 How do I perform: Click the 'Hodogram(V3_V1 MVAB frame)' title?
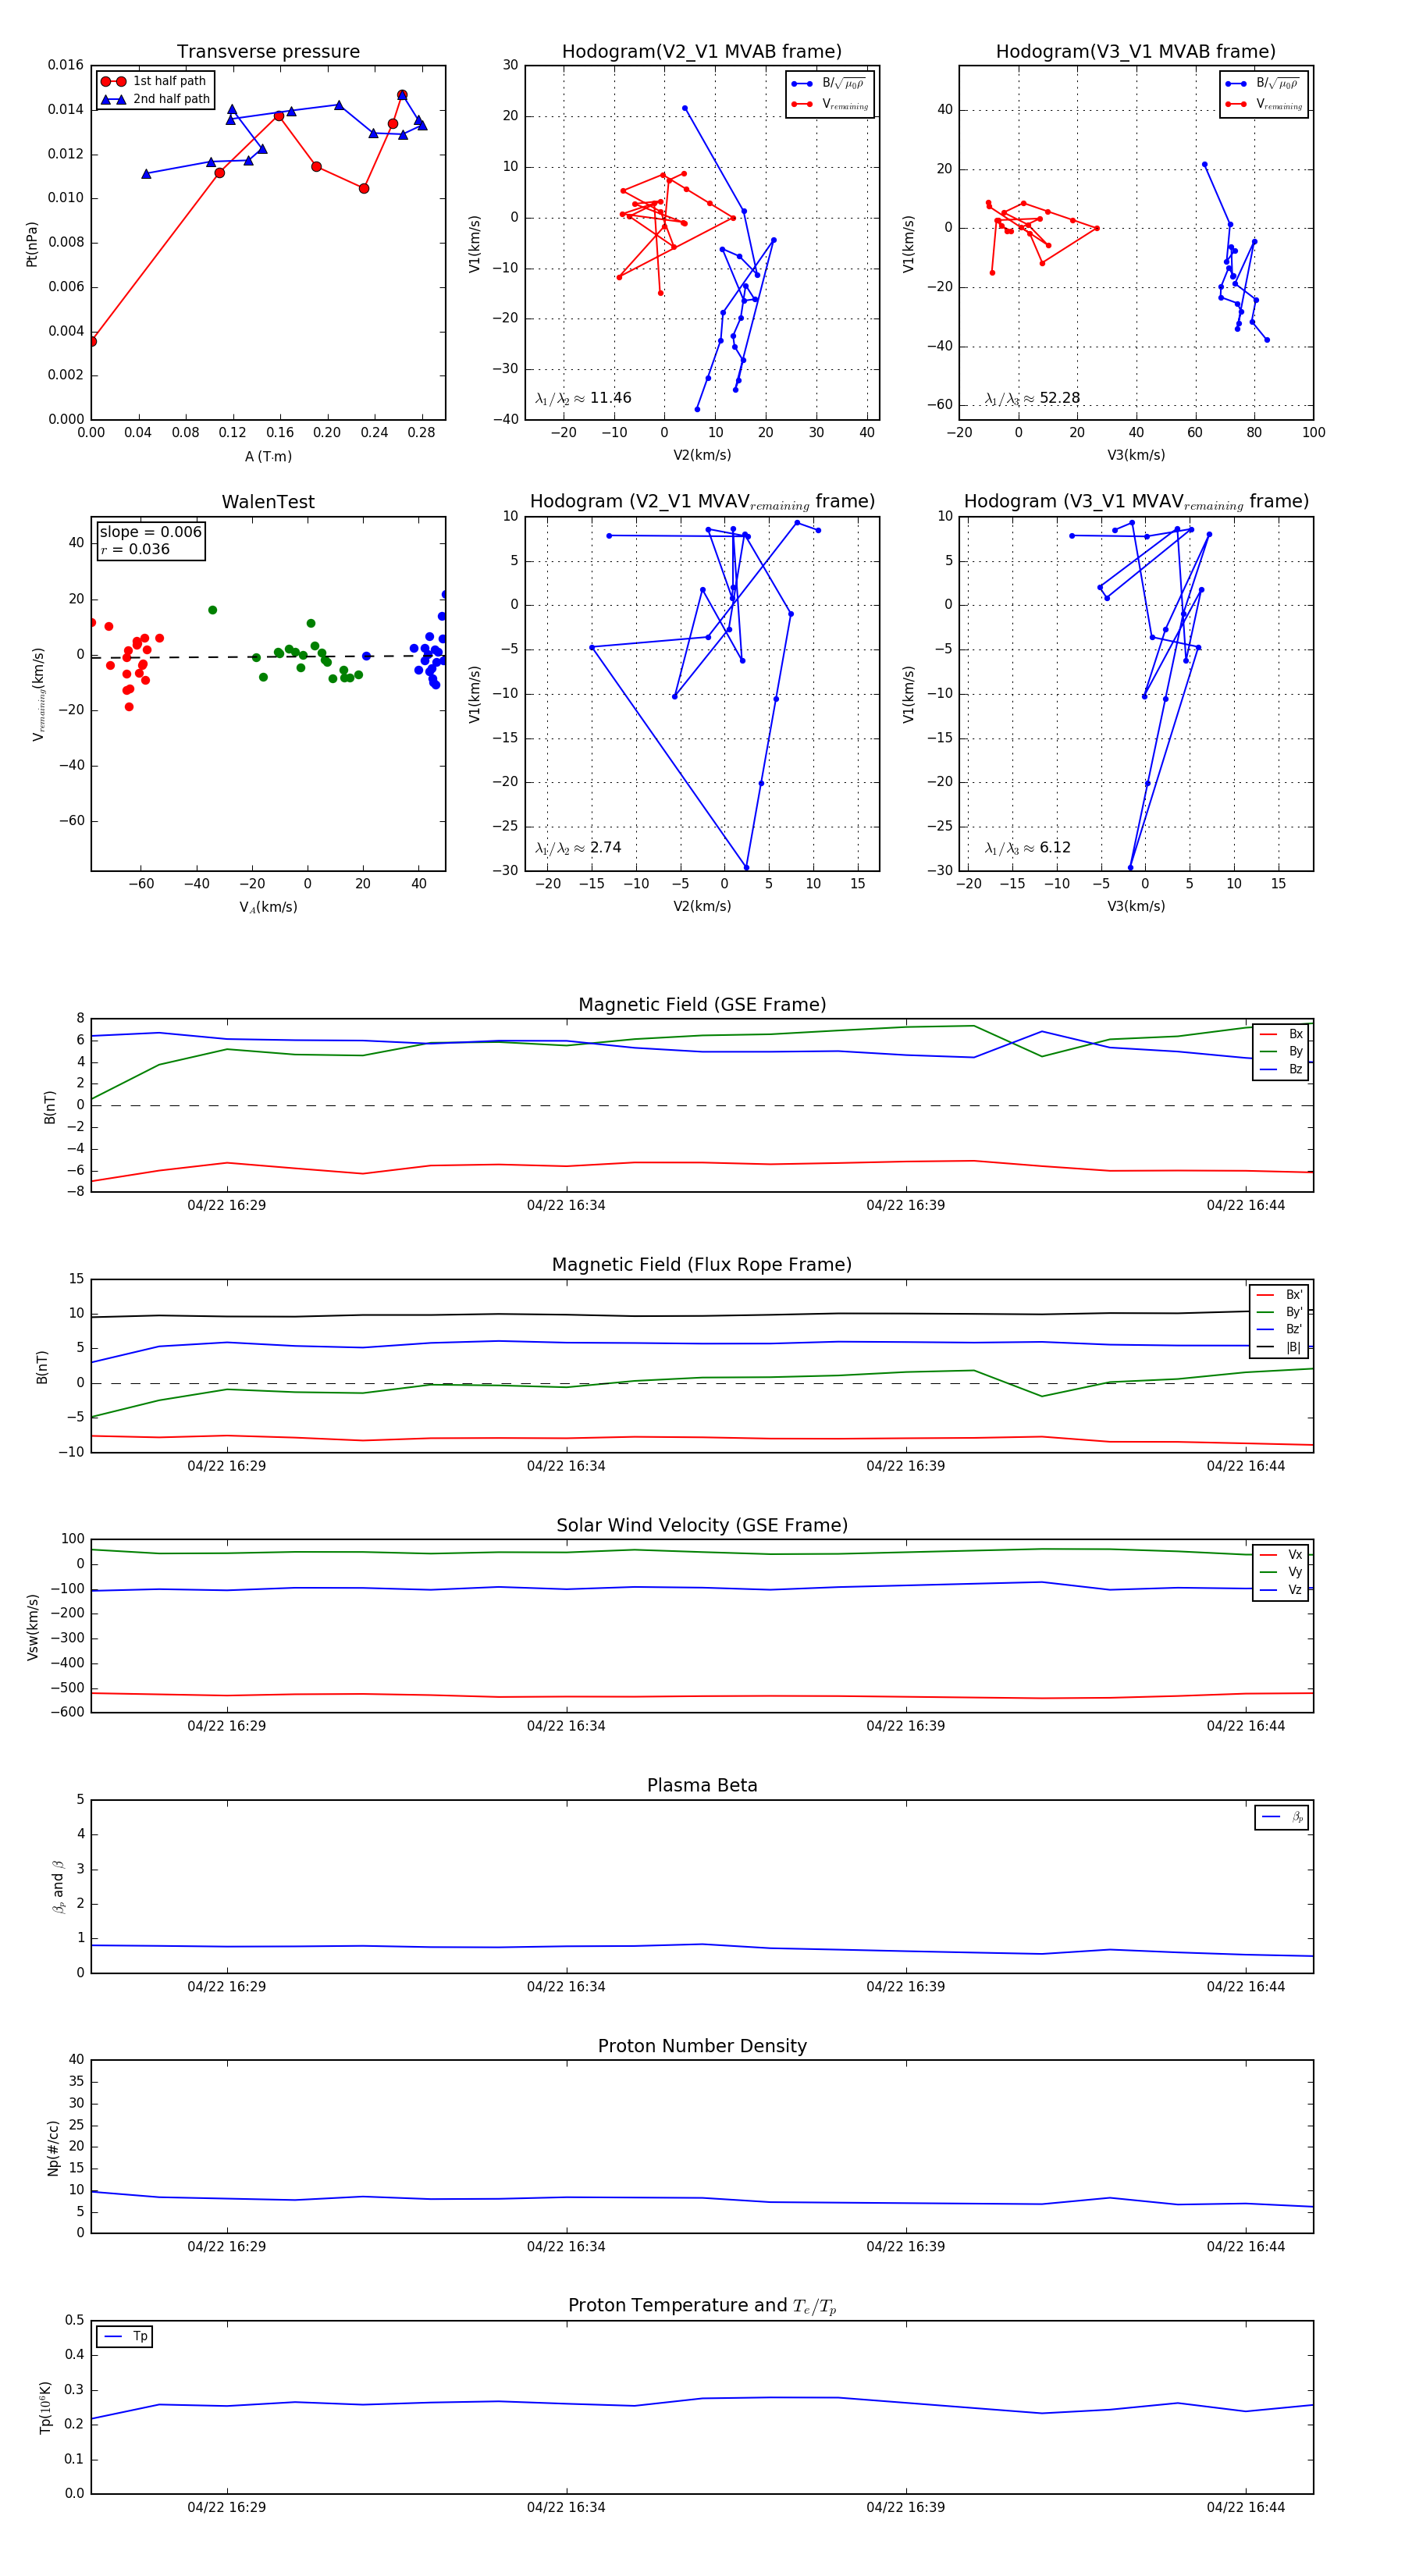pos(1136,52)
